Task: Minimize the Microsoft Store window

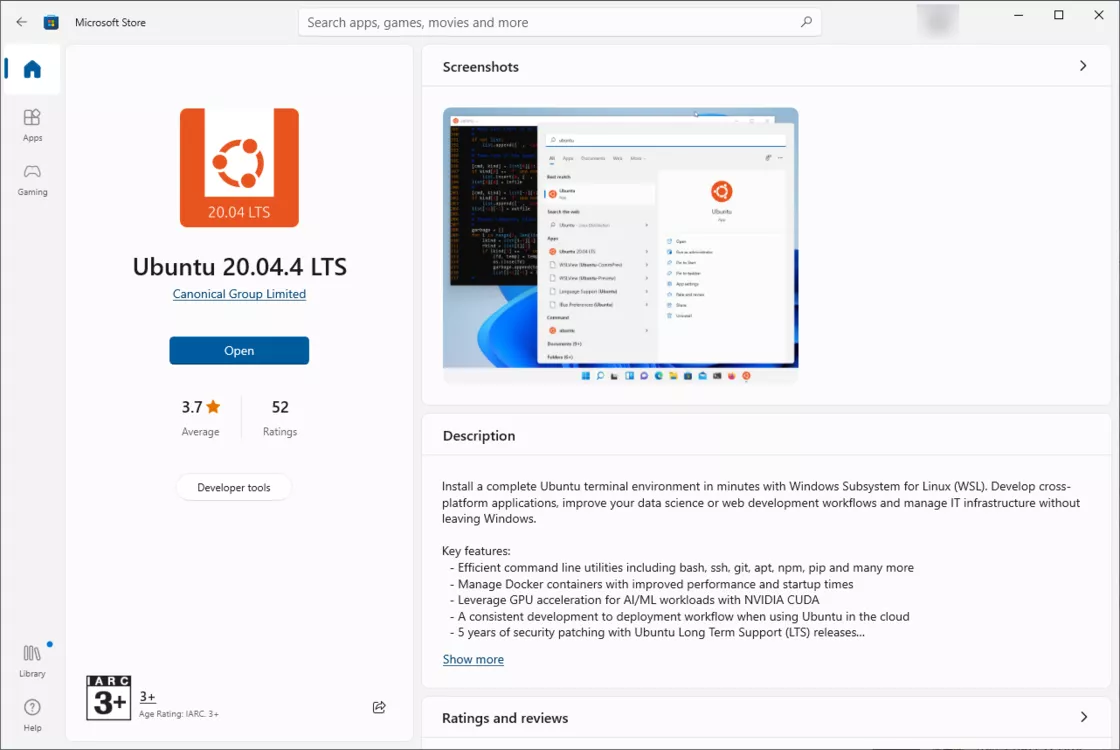Action: click(x=1019, y=15)
